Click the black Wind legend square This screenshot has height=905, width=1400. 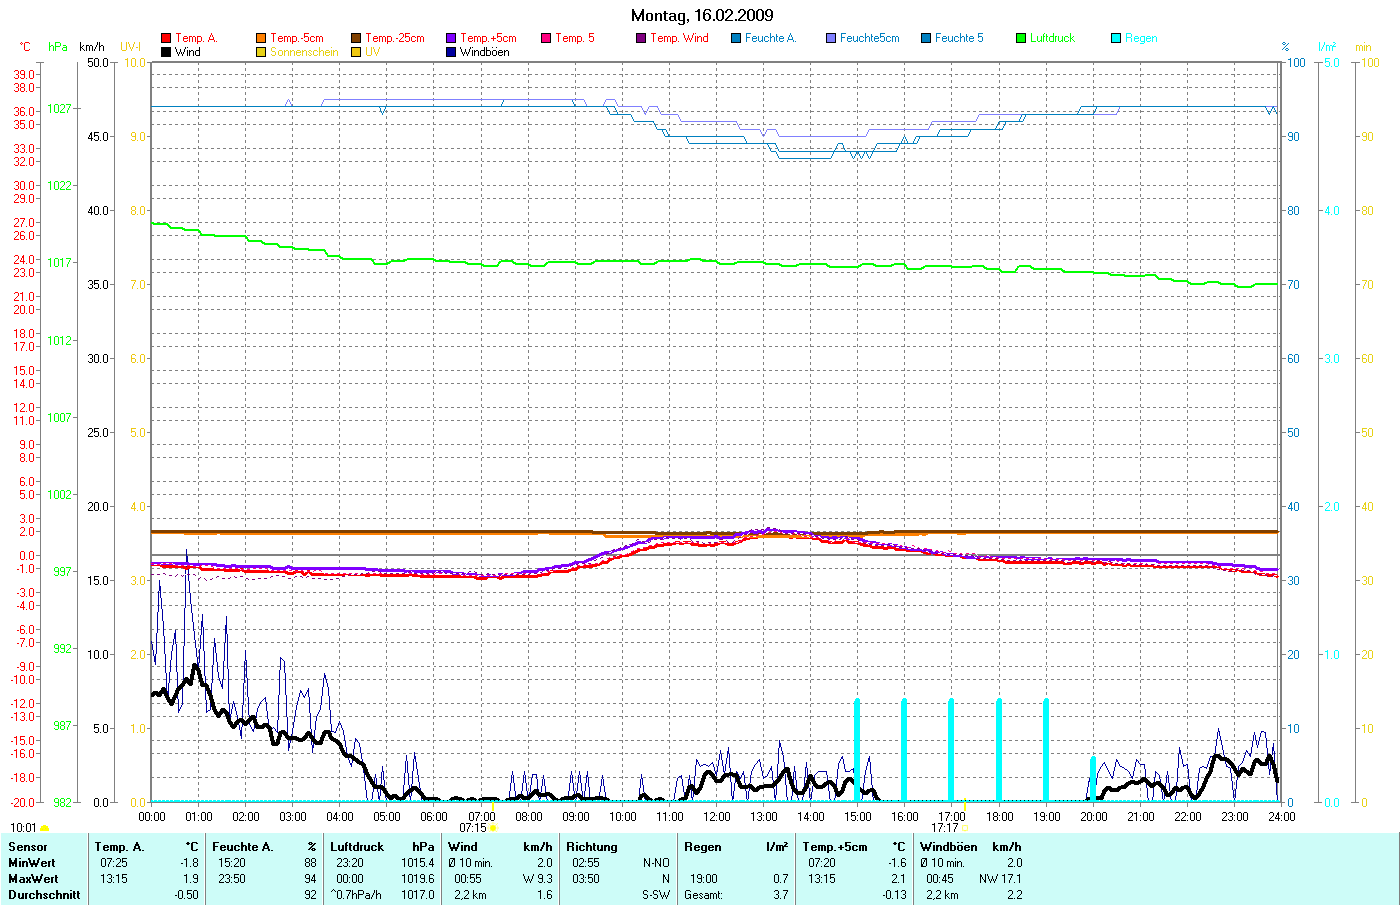point(166,52)
